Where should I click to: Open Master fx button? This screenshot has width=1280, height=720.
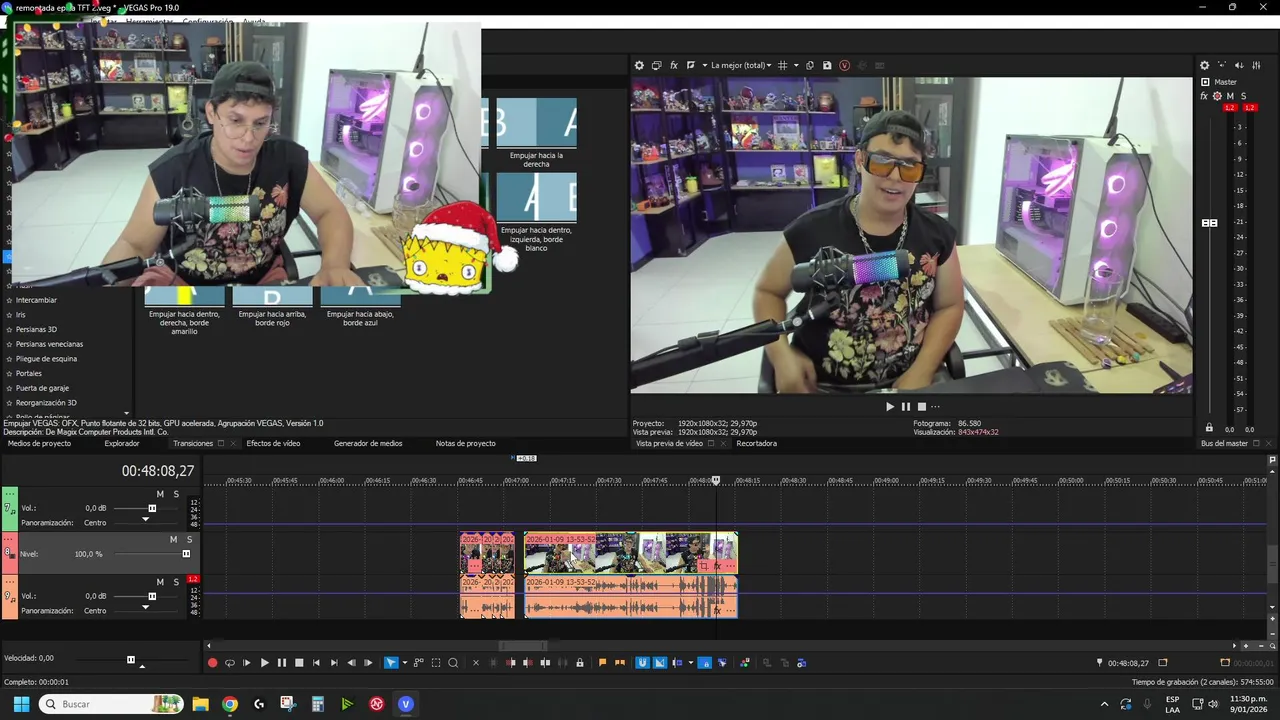(x=1204, y=96)
